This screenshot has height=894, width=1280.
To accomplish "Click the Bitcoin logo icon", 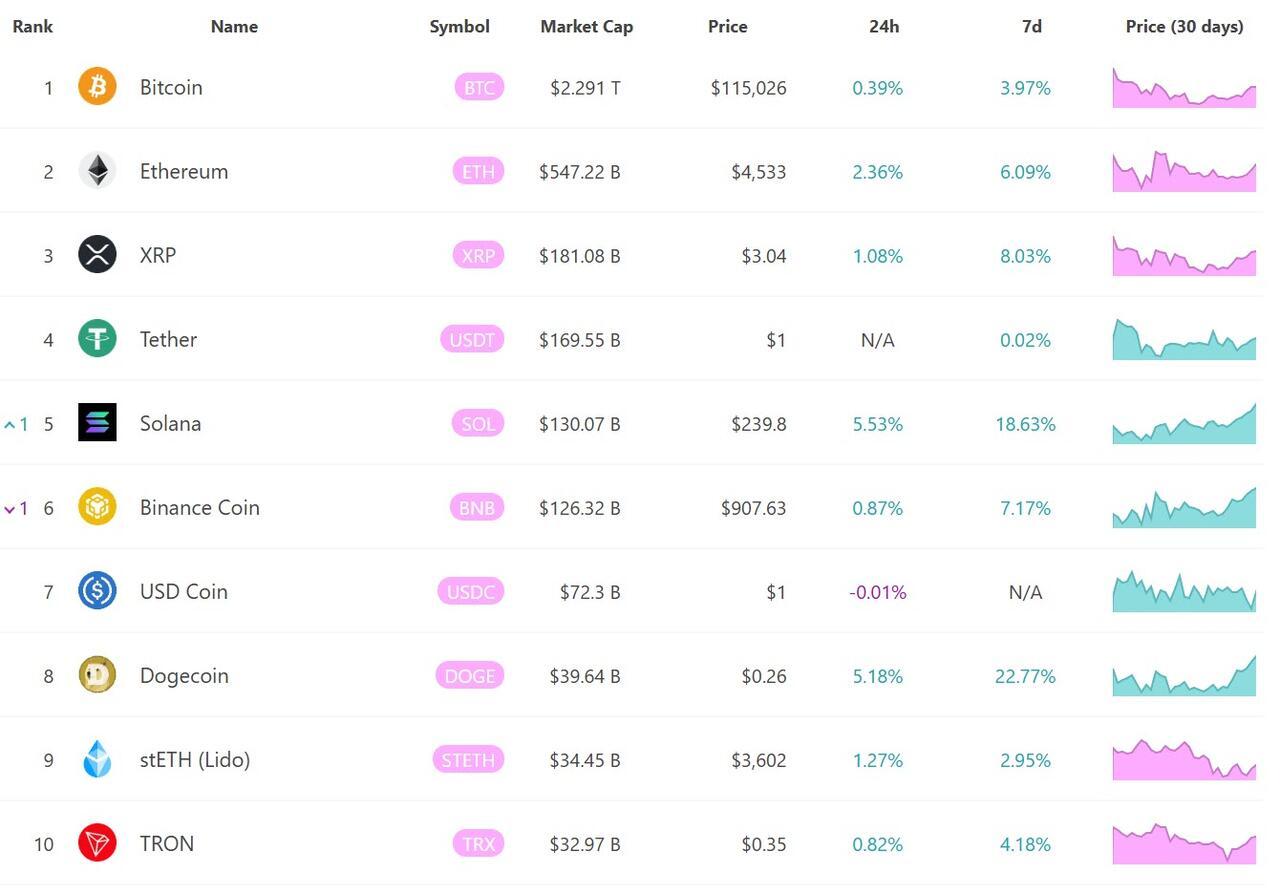I will point(97,87).
